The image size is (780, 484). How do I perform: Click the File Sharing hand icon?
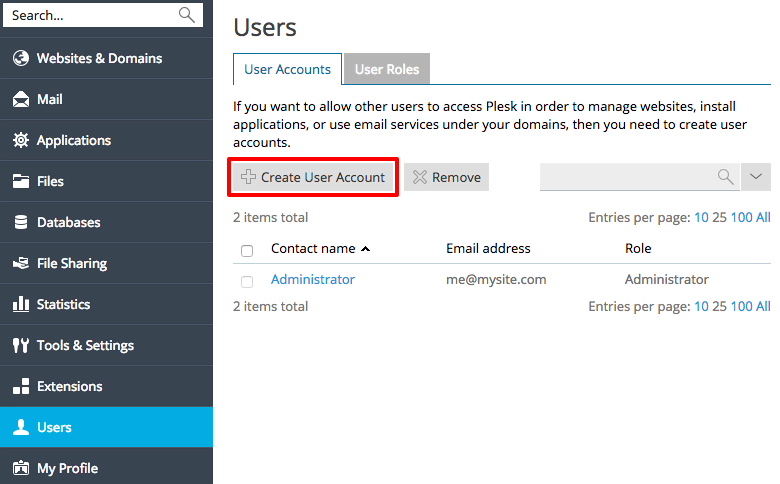click(x=21, y=263)
